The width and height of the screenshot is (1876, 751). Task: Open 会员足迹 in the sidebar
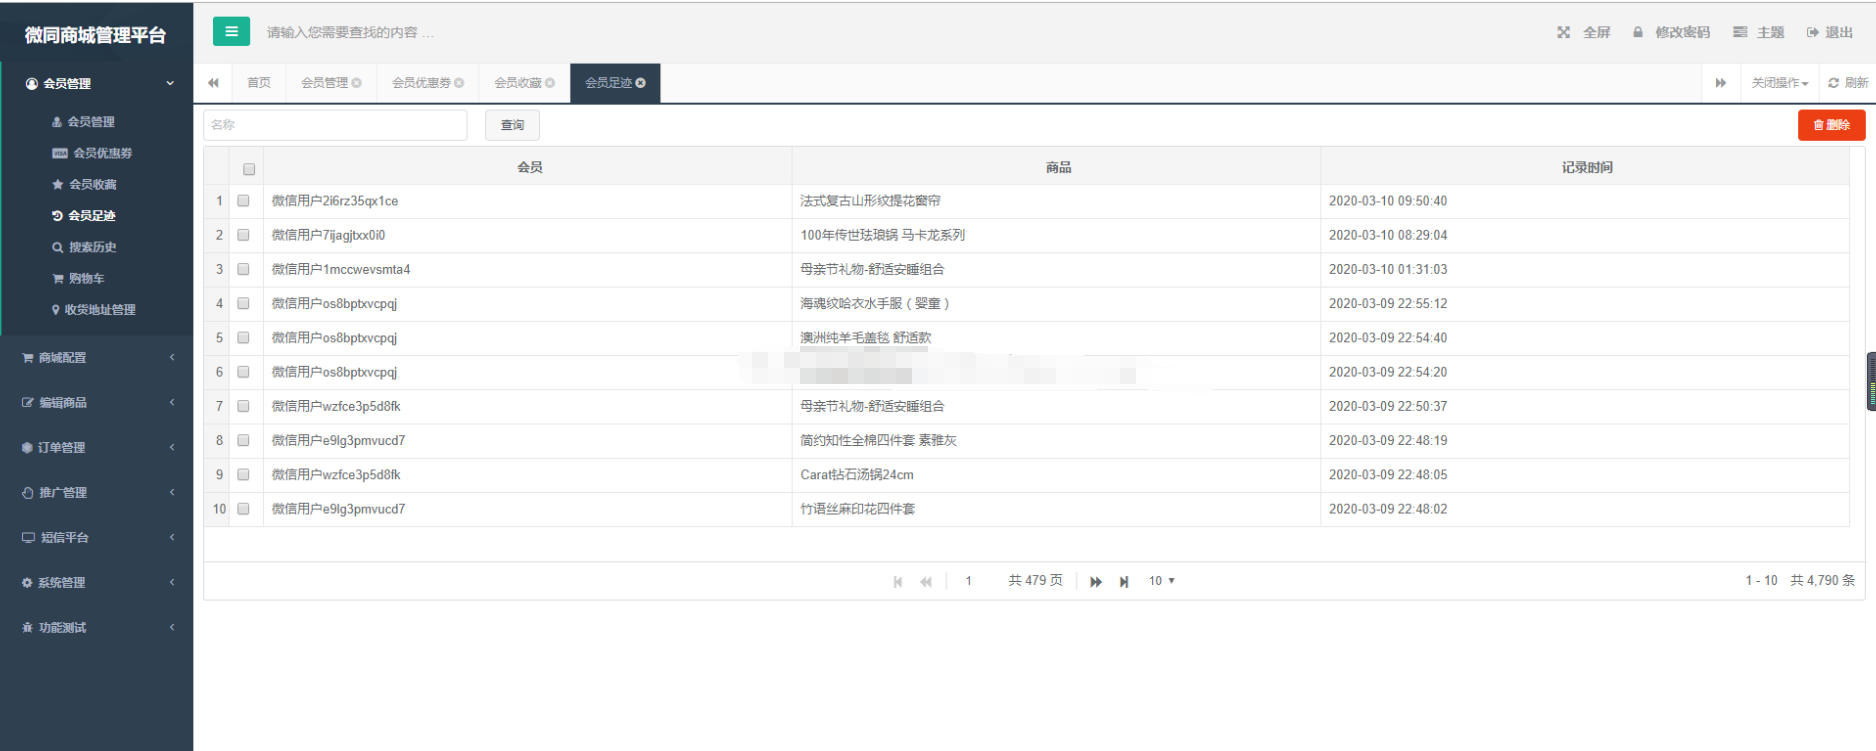click(x=84, y=216)
